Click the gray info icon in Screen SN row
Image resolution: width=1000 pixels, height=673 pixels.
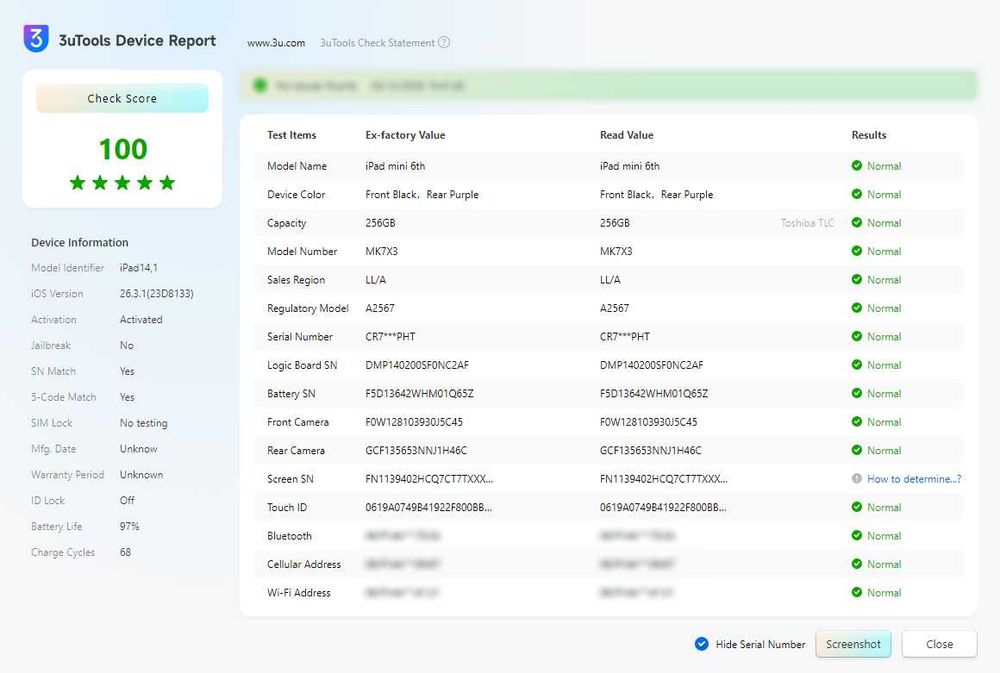[x=857, y=478]
